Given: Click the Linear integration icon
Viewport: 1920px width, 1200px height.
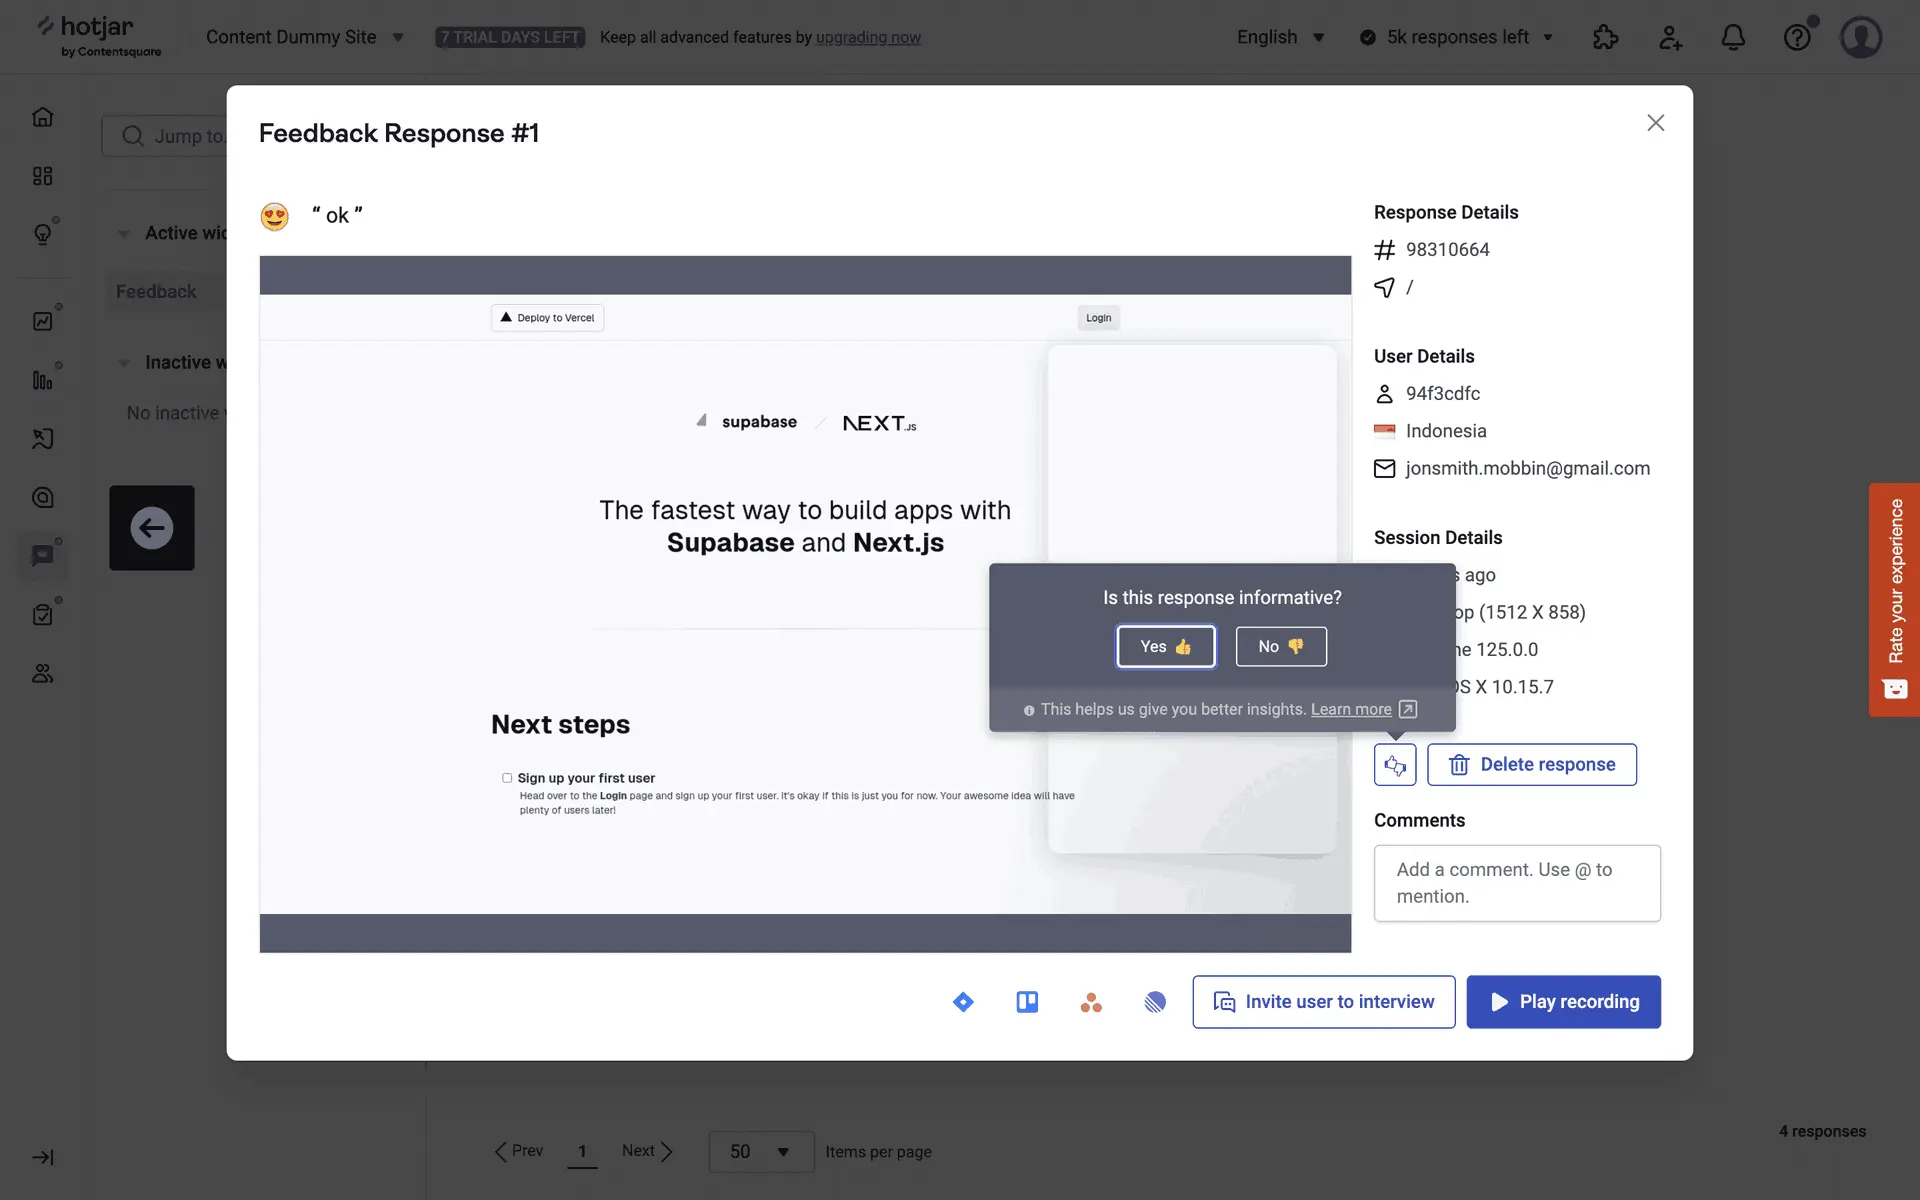Looking at the screenshot, I should [x=1155, y=1002].
